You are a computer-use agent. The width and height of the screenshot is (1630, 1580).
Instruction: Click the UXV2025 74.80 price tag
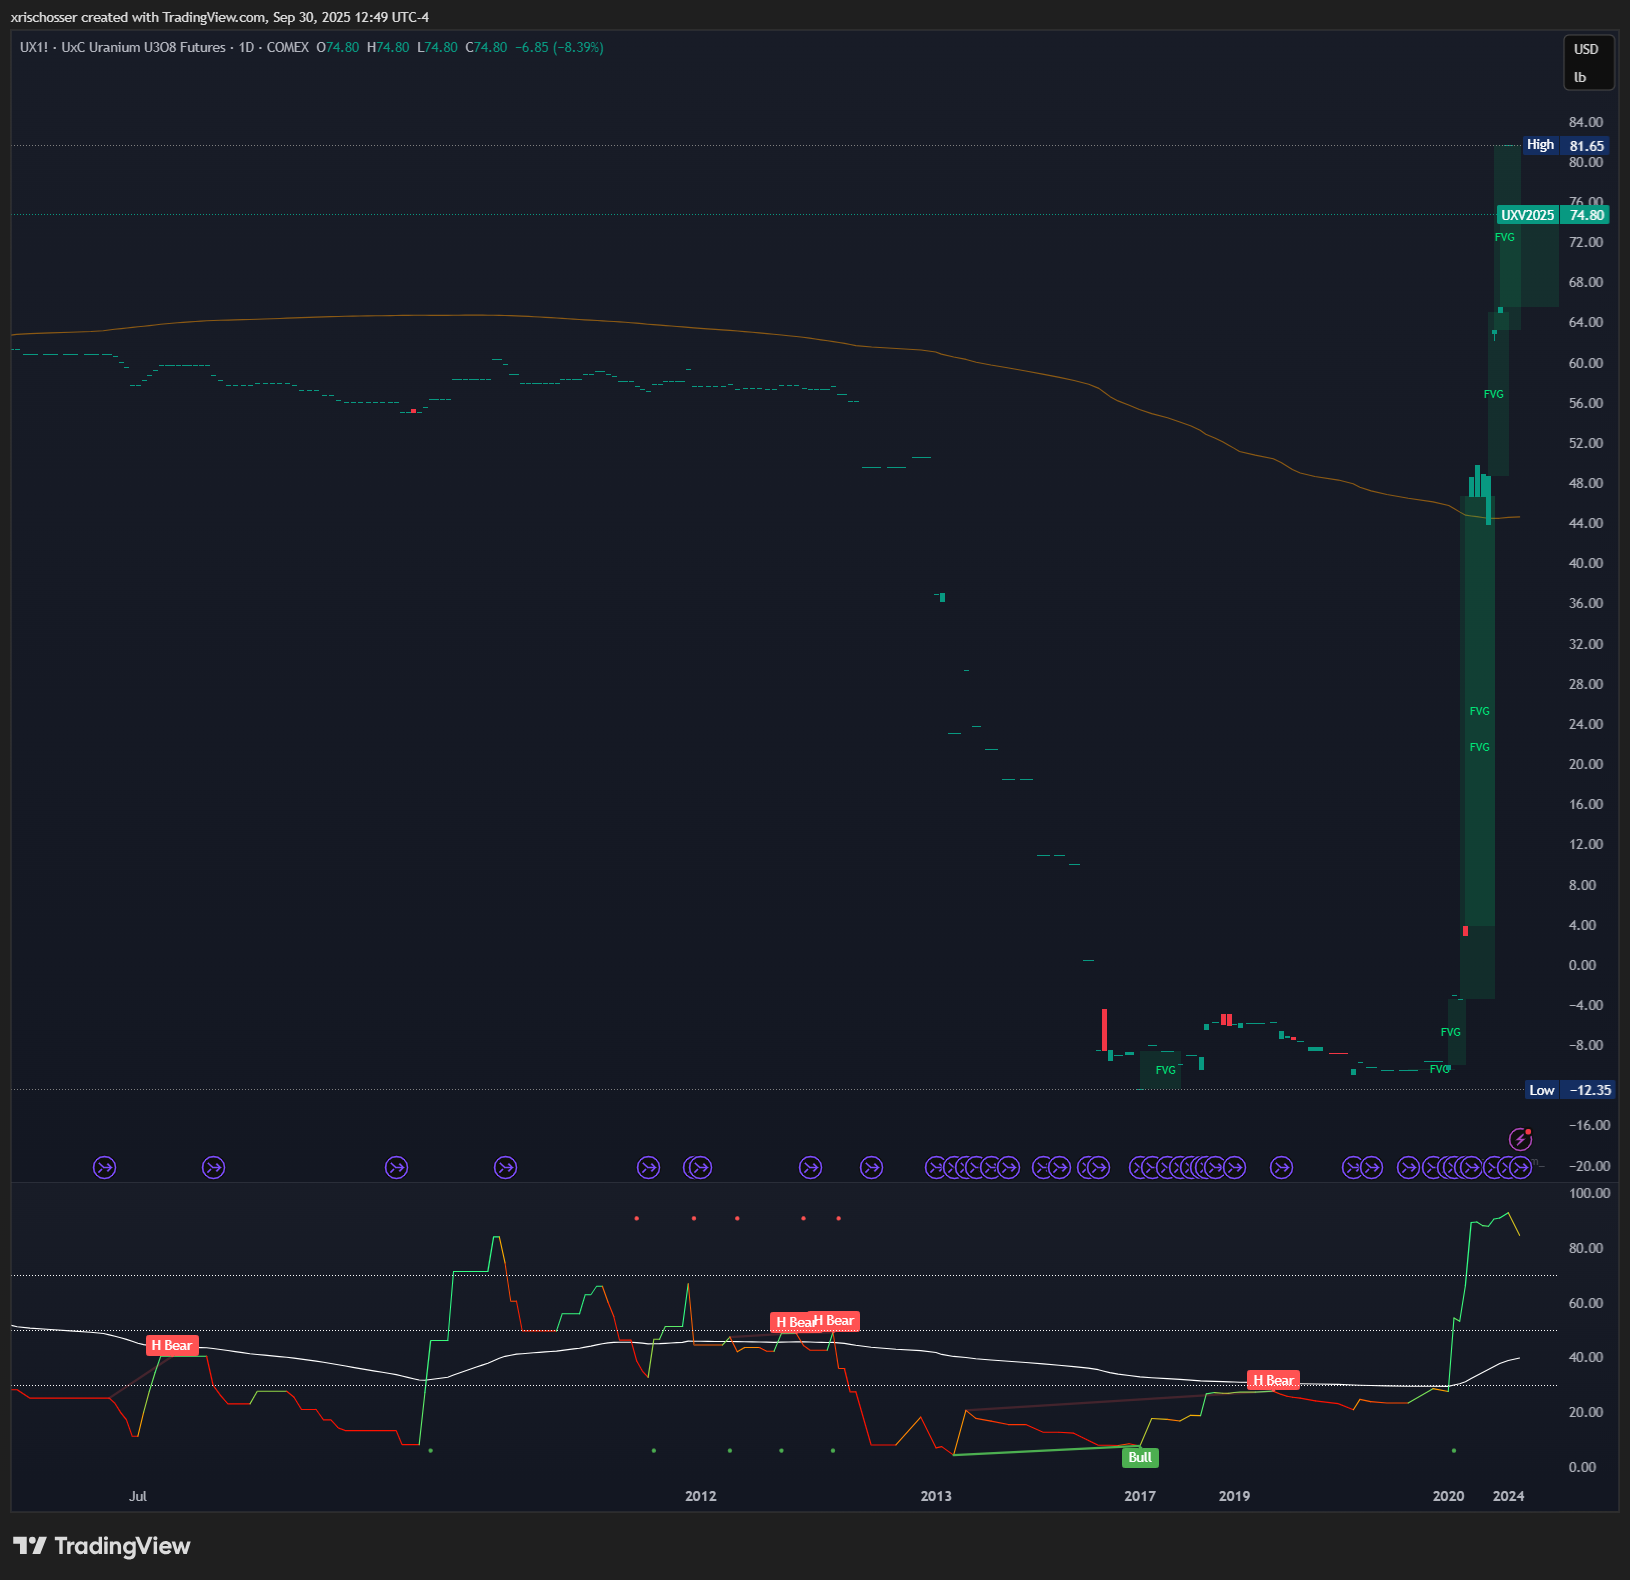pyautogui.click(x=1553, y=215)
